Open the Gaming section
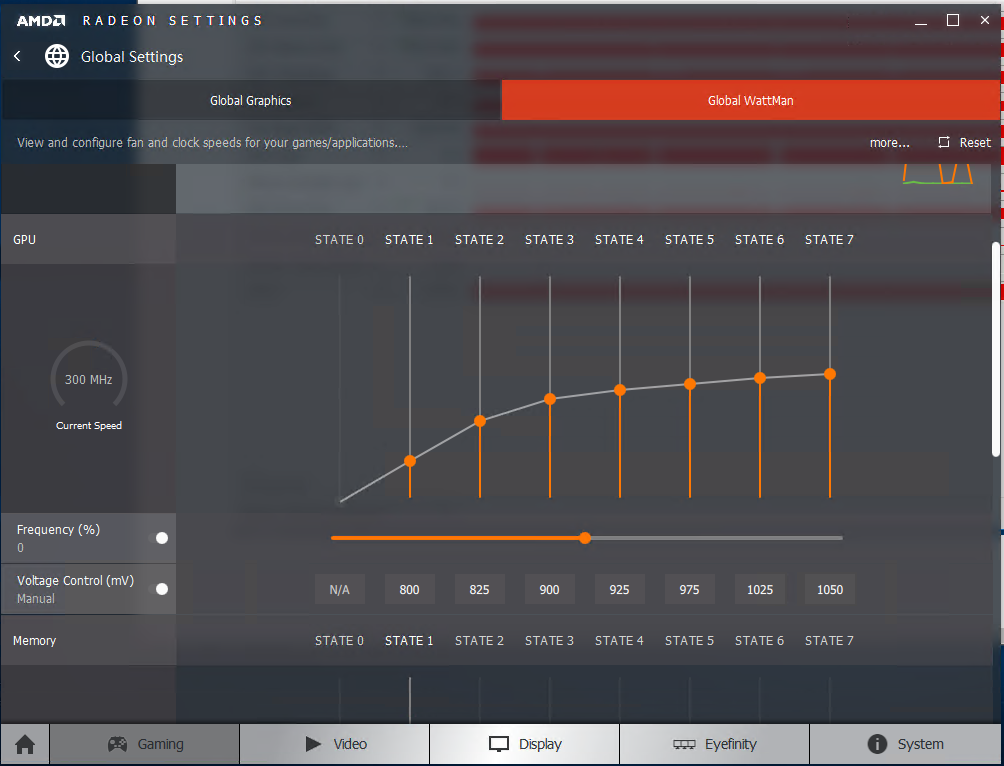Viewport: 1004px width, 766px height. [145, 744]
